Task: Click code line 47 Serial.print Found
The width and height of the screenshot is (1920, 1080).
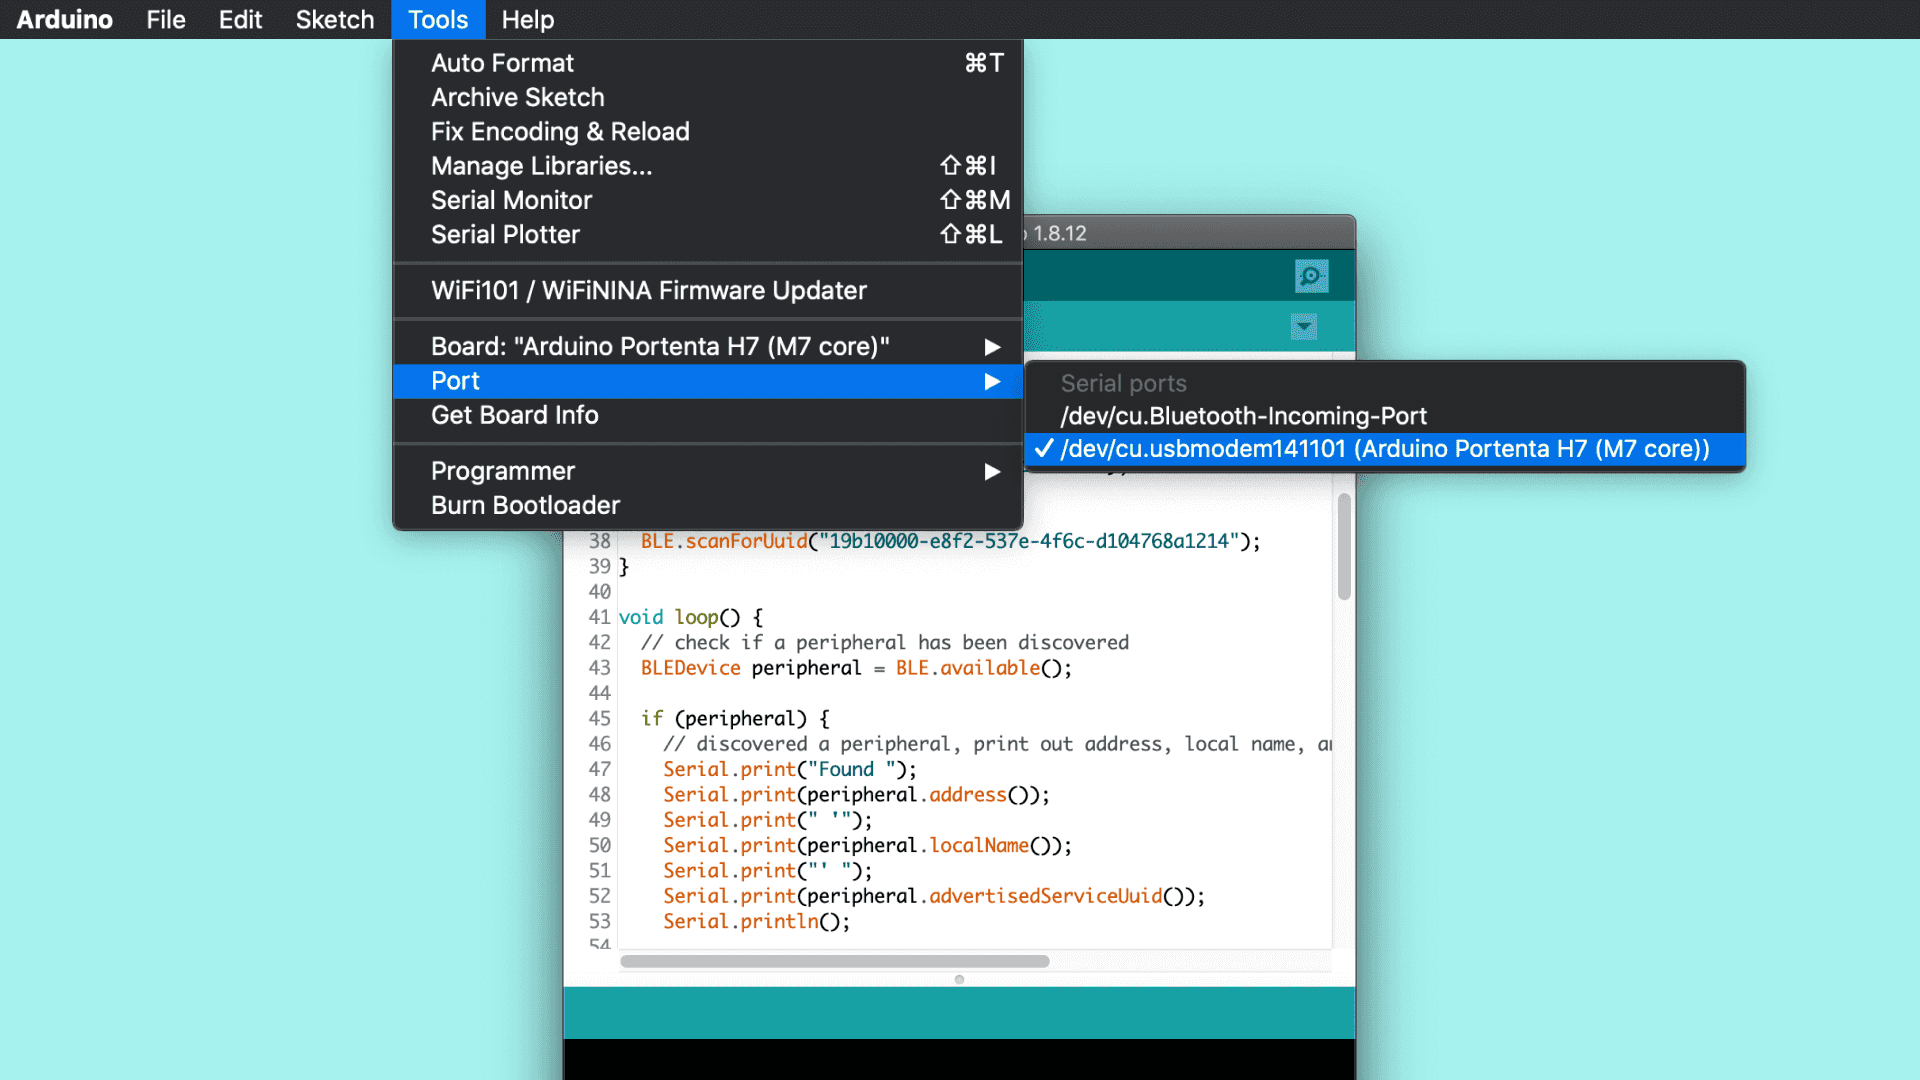Action: click(789, 769)
